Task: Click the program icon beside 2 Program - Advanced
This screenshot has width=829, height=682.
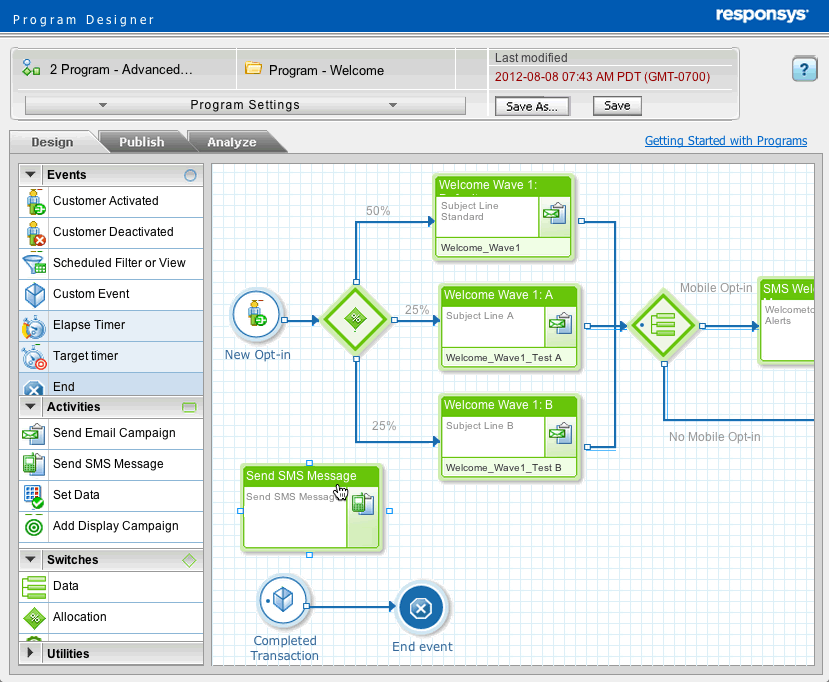Action: click(31, 68)
